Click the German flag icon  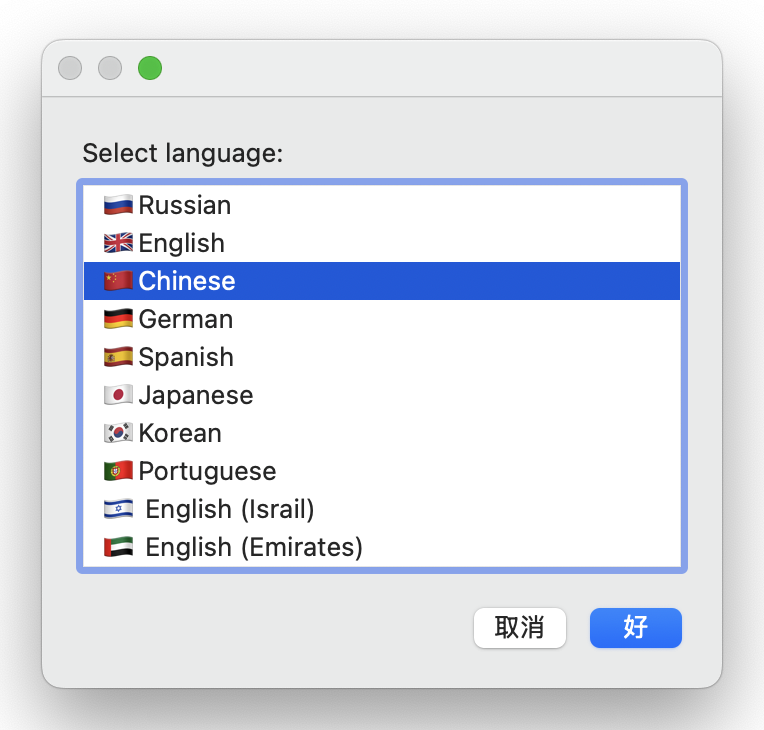[118, 319]
